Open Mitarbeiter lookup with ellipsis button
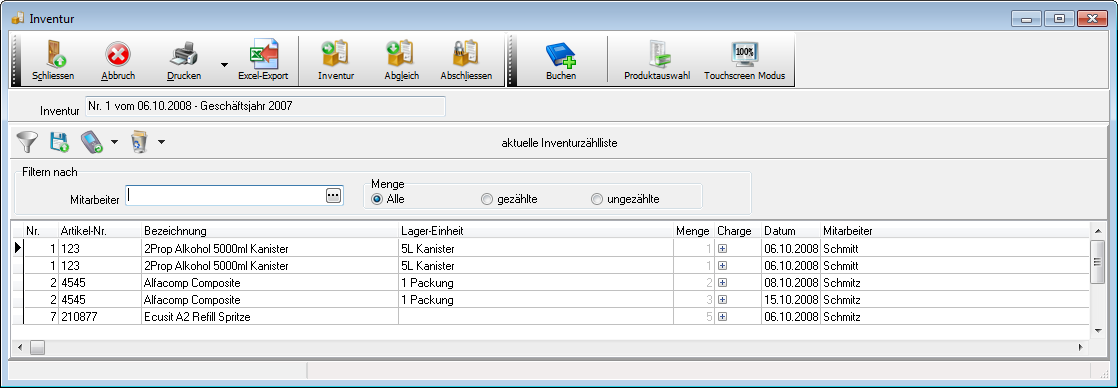This screenshot has width=1118, height=388. (x=334, y=195)
